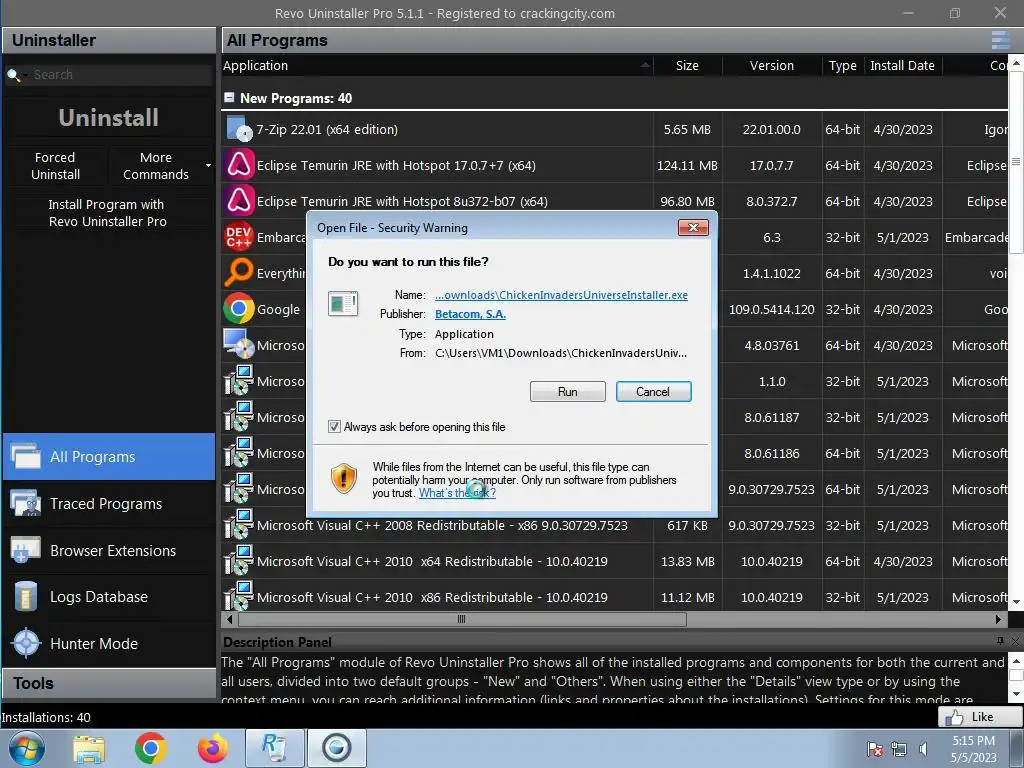1024x768 pixels.
Task: Click the Embarcadero Dev-C++ icon
Action: [x=239, y=237]
